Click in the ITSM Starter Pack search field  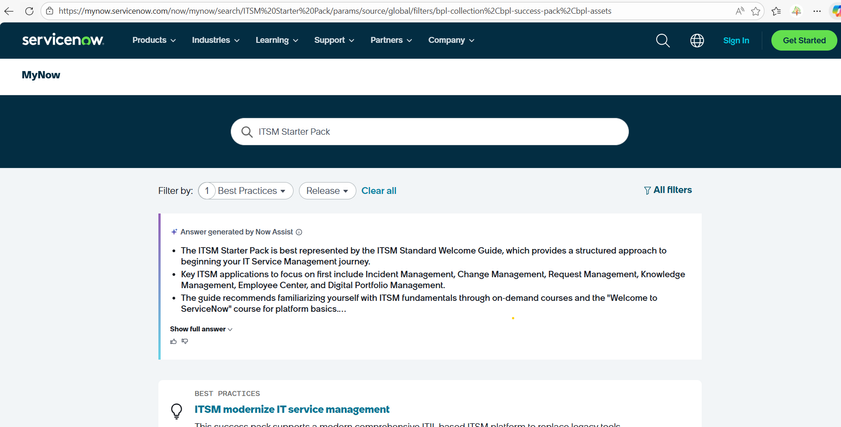tap(430, 132)
